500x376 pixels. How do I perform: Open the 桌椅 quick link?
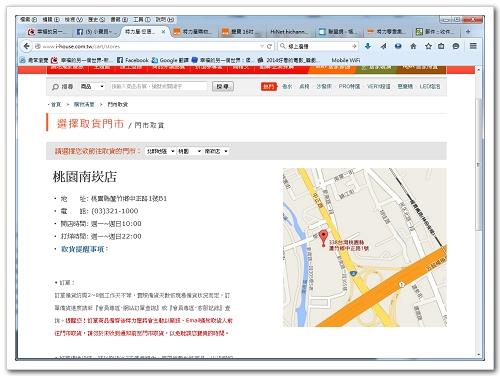click(304, 86)
